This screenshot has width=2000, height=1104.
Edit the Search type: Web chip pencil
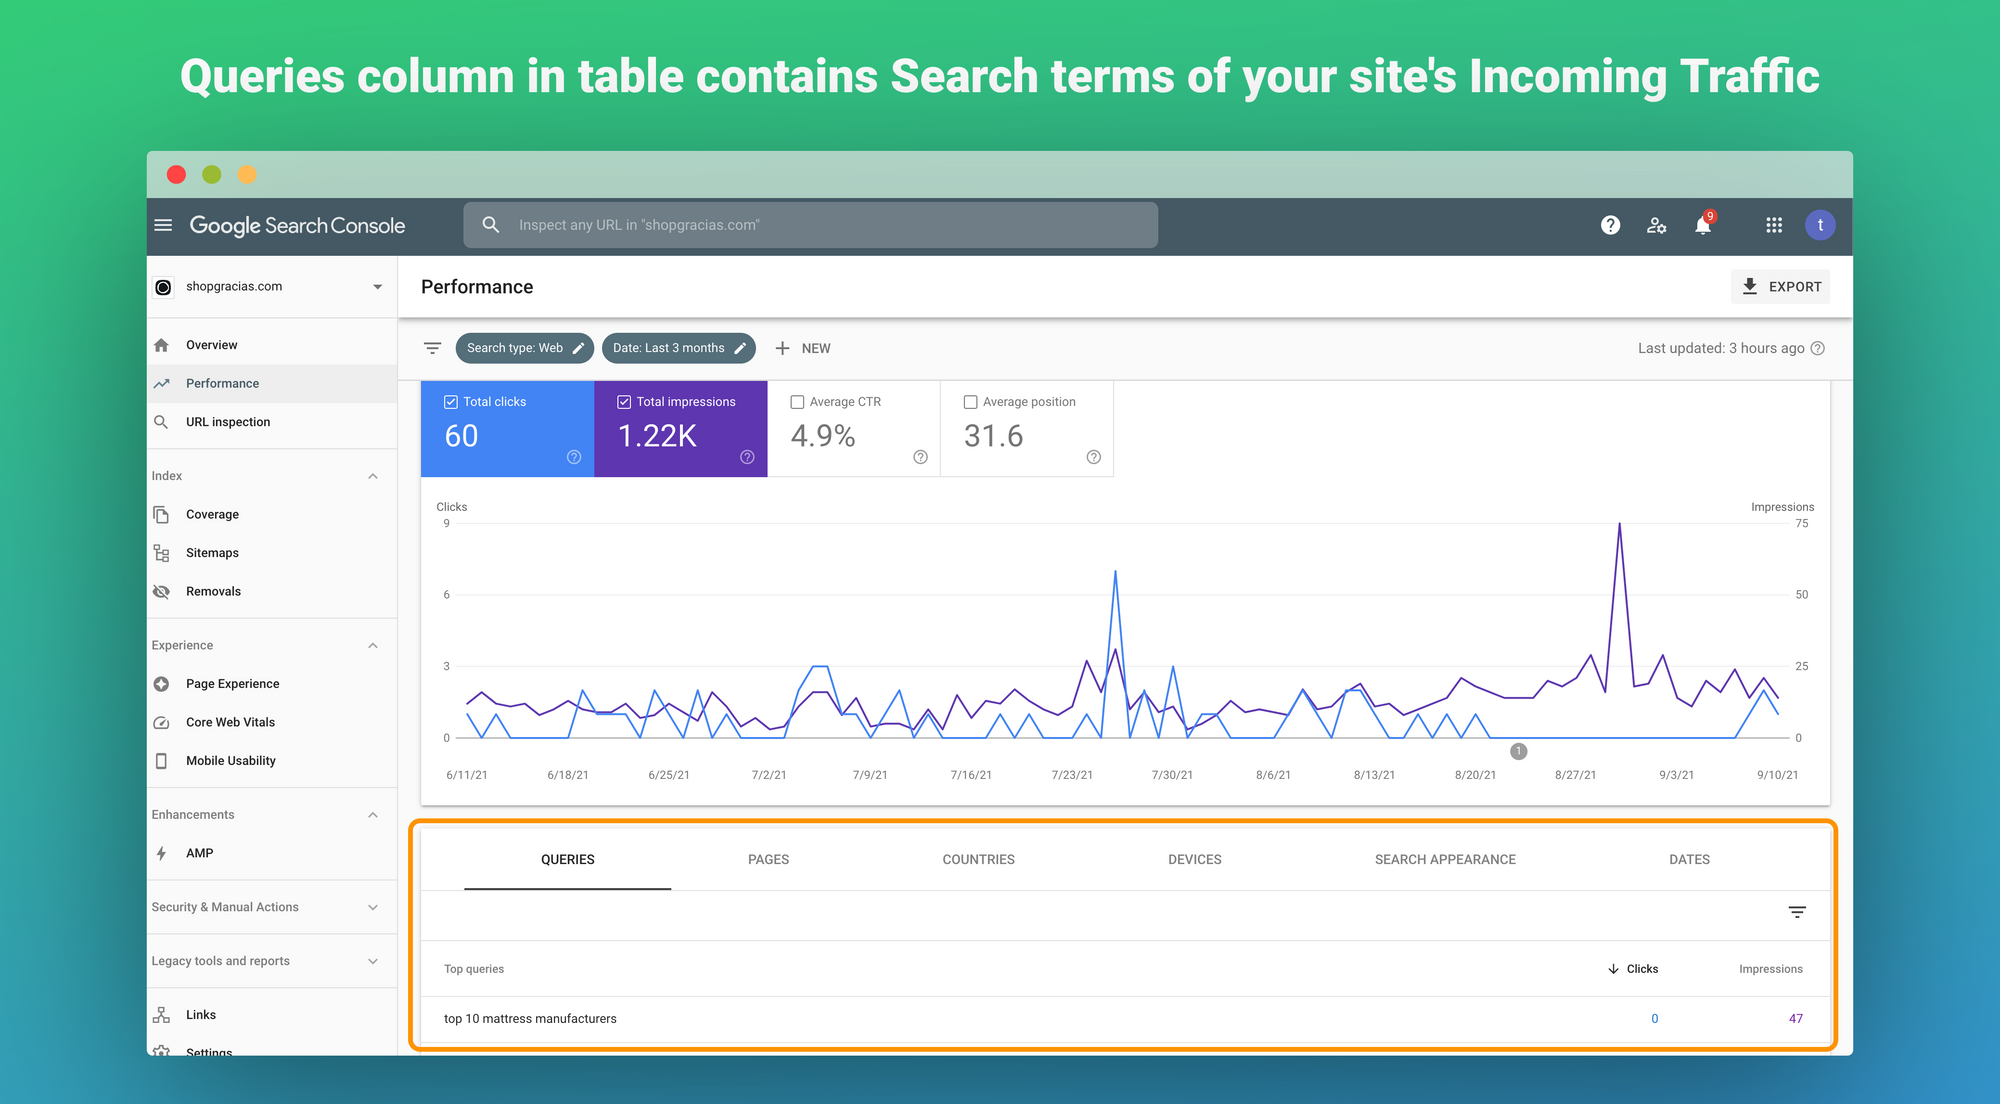(x=578, y=348)
